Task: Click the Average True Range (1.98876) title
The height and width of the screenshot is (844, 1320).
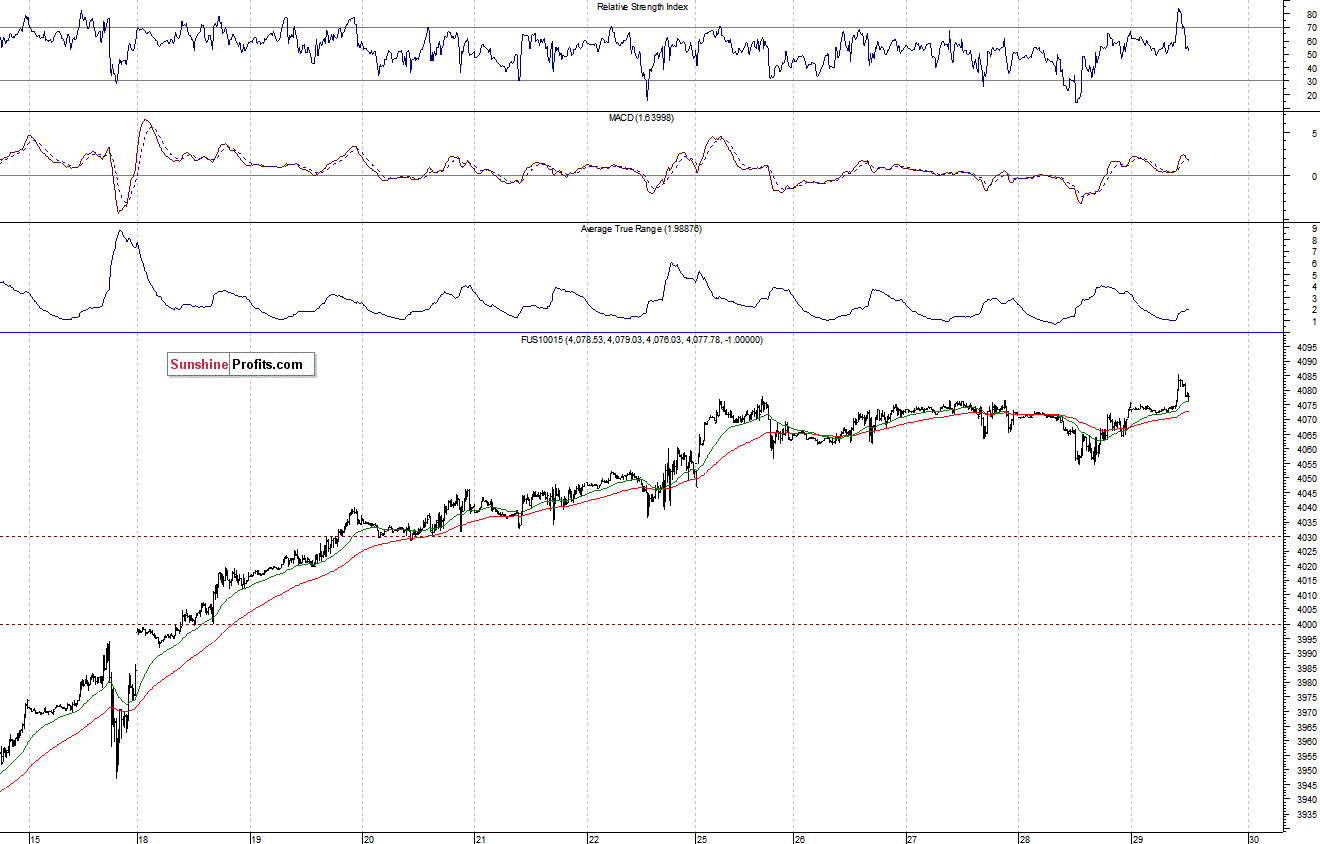Action: tap(642, 229)
